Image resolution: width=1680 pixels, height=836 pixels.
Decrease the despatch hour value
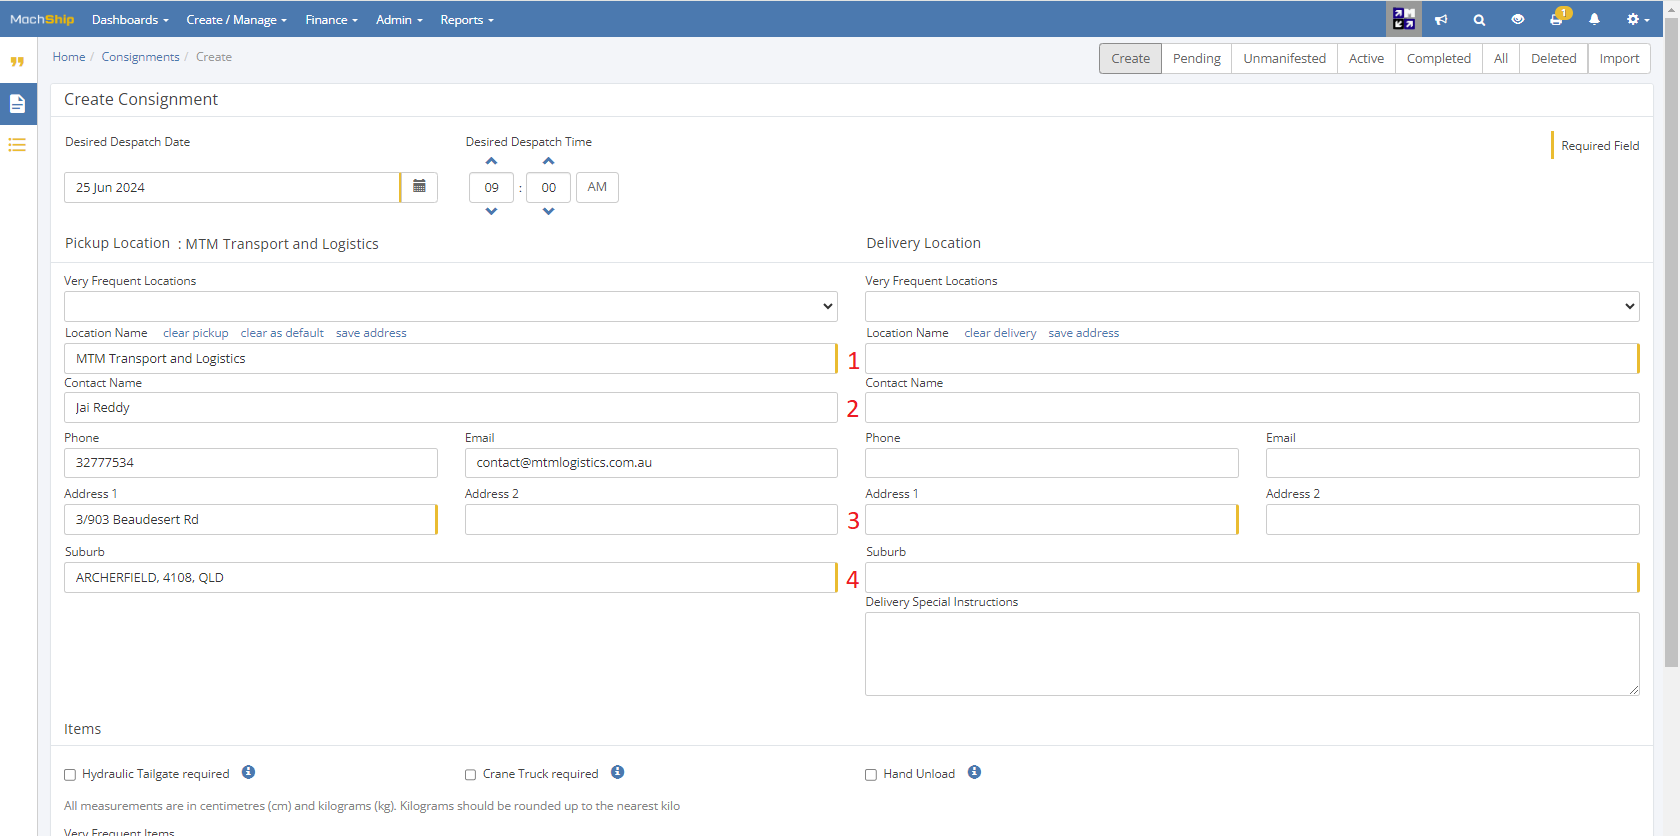tap(491, 211)
